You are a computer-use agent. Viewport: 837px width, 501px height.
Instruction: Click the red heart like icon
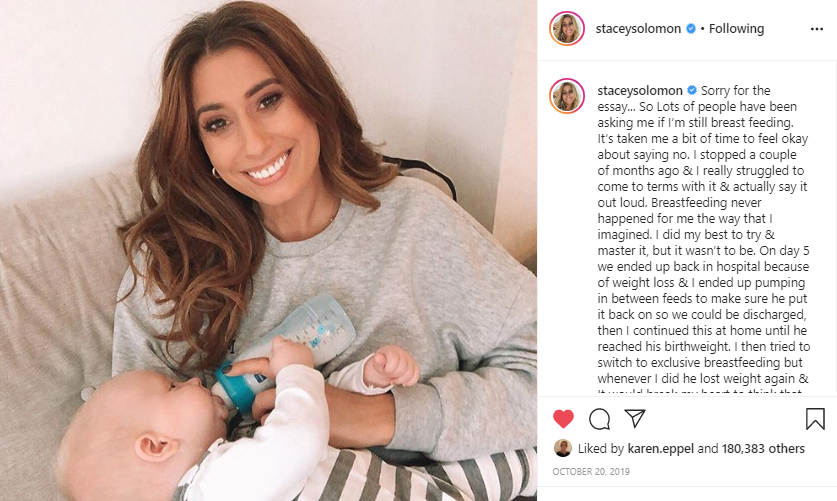[x=563, y=419]
